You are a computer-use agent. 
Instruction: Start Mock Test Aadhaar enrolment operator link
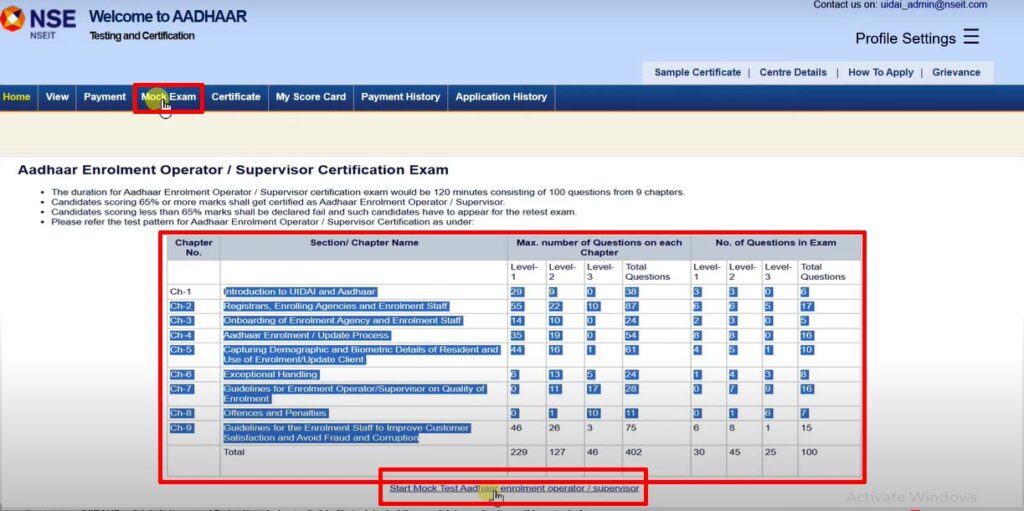click(514, 488)
